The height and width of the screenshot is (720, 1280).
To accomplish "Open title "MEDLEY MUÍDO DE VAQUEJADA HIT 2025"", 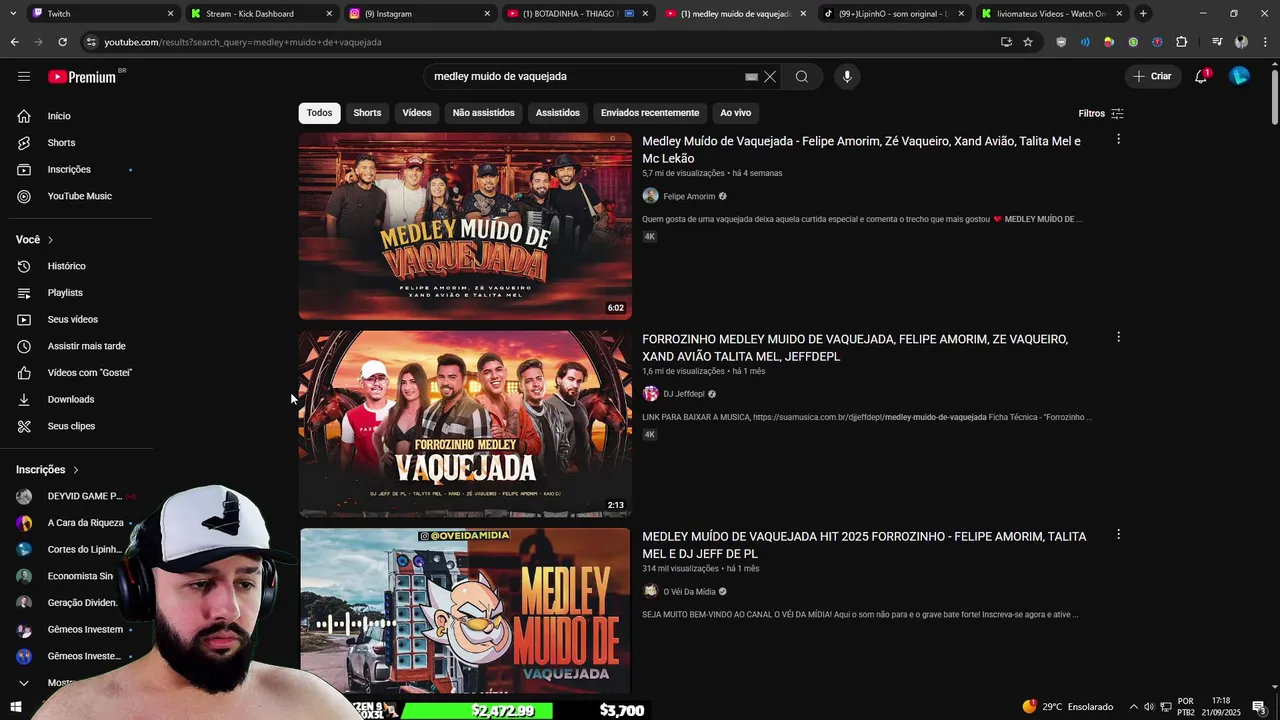I will tap(864, 545).
